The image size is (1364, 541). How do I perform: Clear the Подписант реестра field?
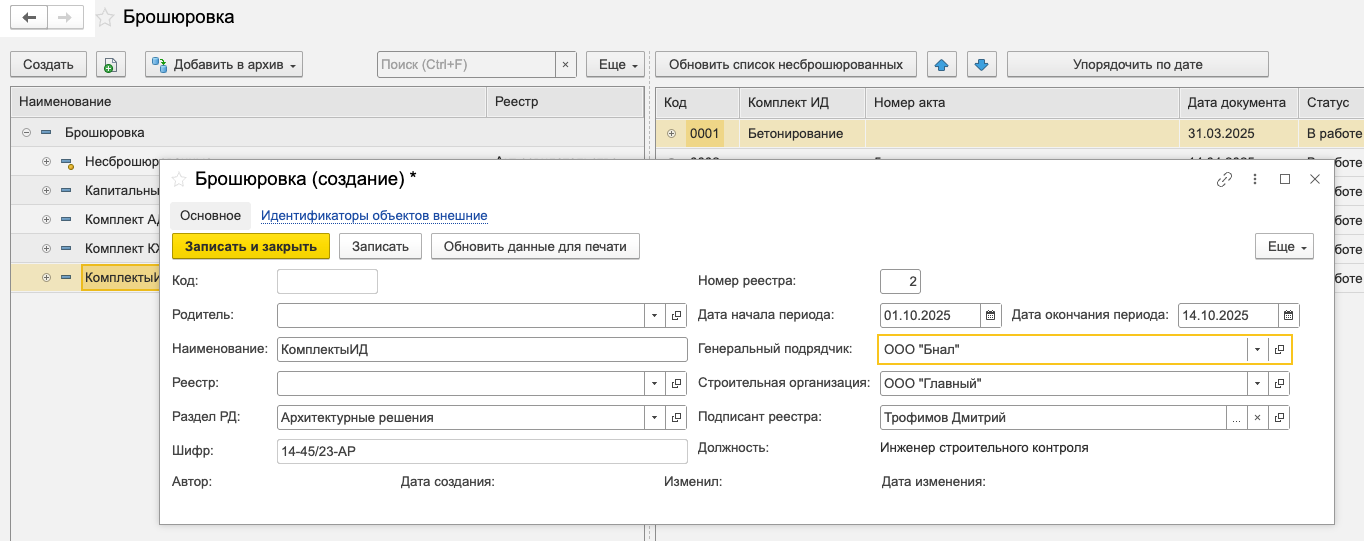tap(1257, 418)
